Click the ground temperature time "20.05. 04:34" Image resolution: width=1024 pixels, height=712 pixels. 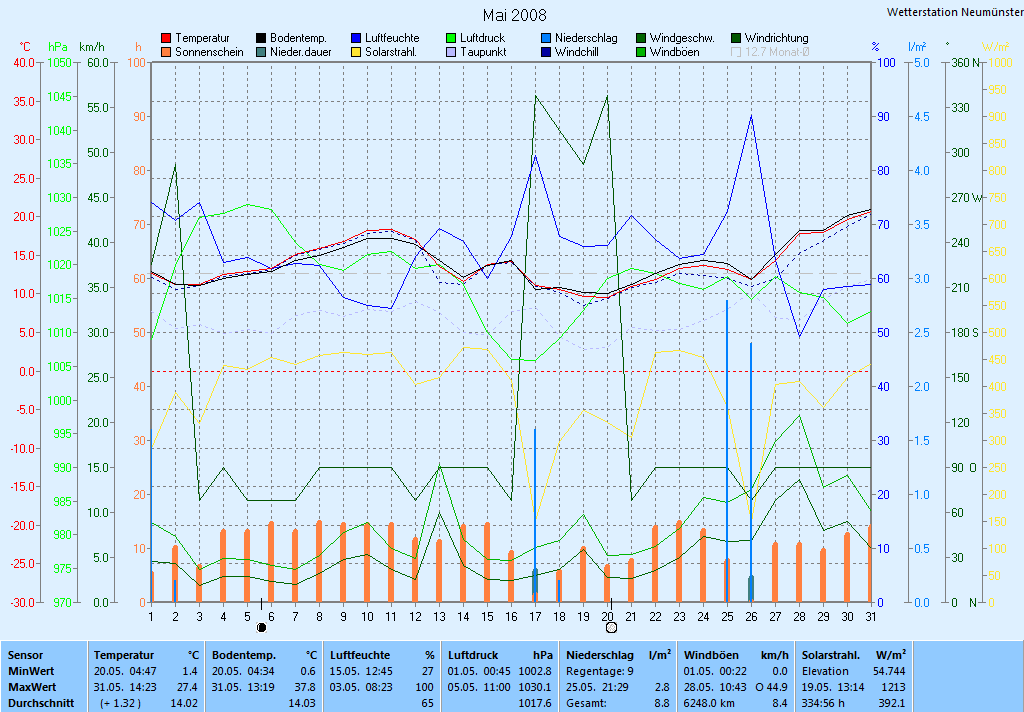243,672
